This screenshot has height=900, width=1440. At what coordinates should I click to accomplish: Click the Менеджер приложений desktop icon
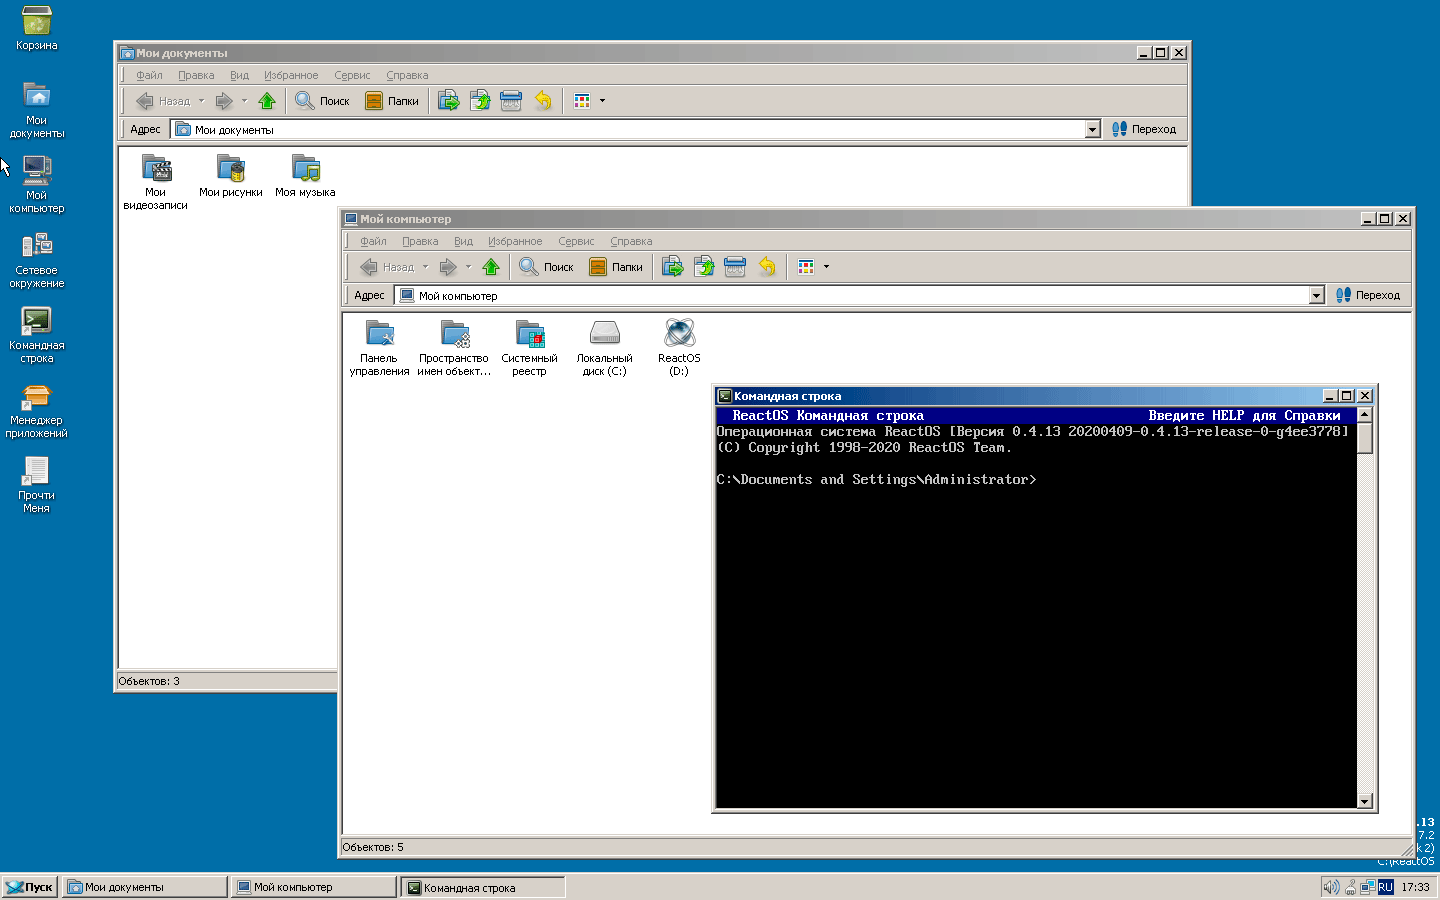point(36,398)
